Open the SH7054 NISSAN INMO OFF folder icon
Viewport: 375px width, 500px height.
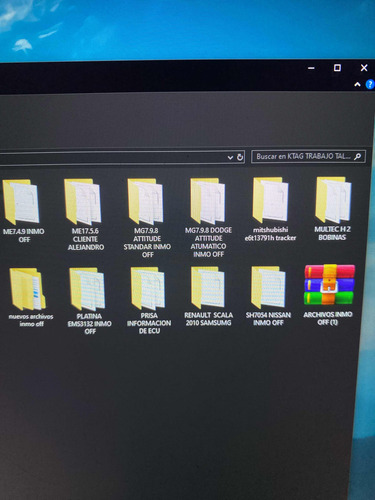pos(268,287)
